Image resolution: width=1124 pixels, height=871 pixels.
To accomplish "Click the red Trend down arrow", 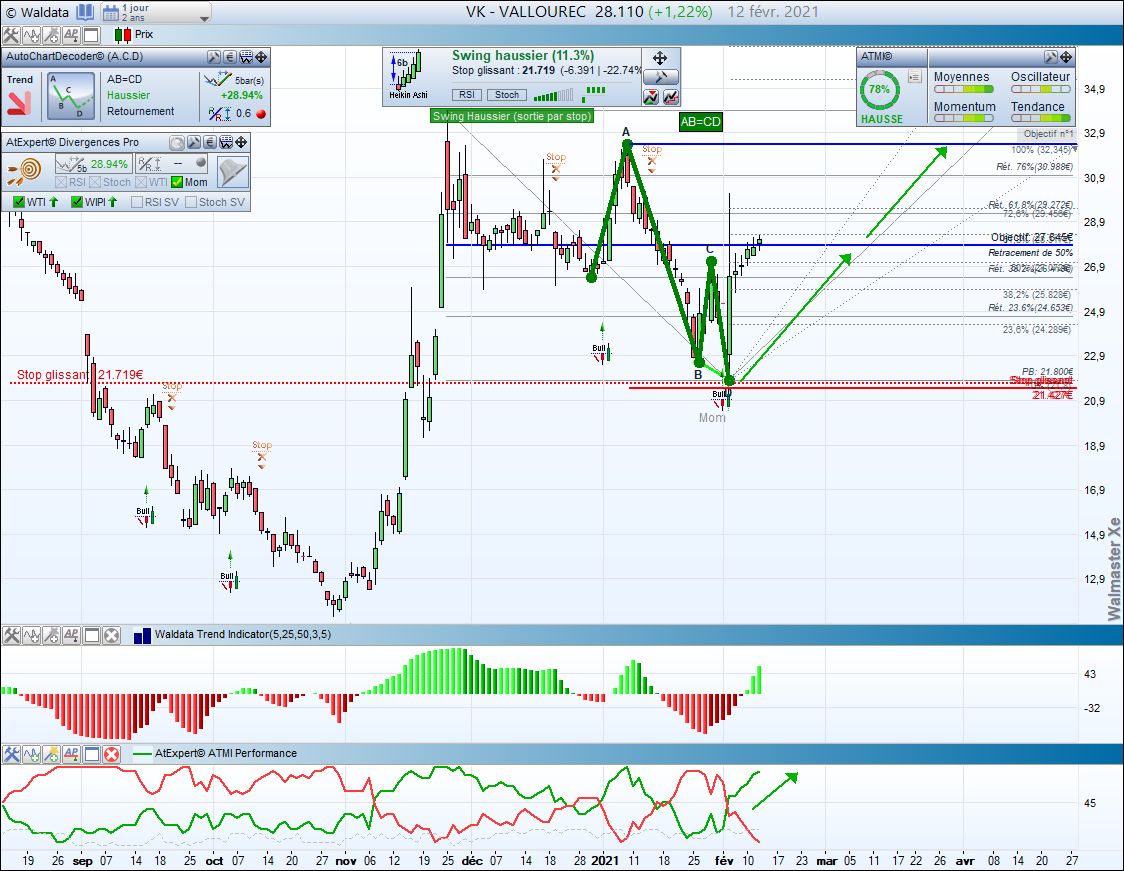I will (x=19, y=103).
